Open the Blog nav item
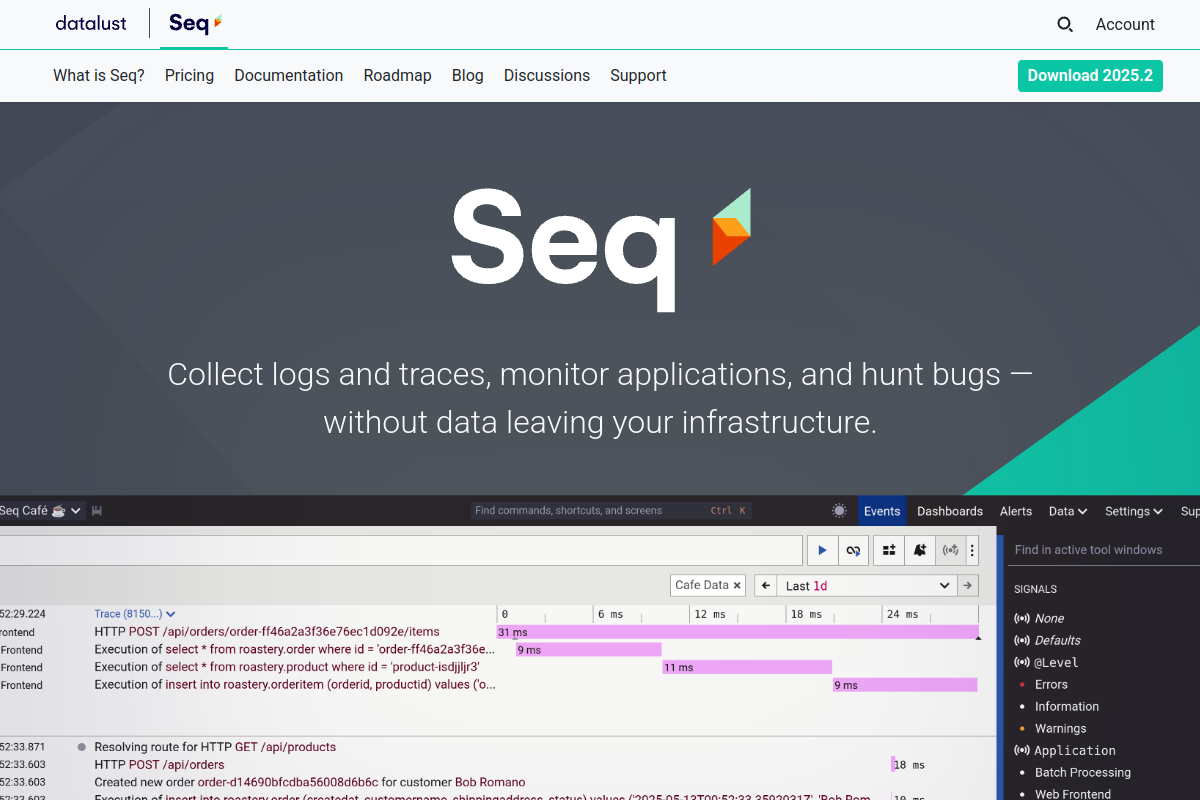Viewport: 1200px width, 800px height. [x=467, y=75]
